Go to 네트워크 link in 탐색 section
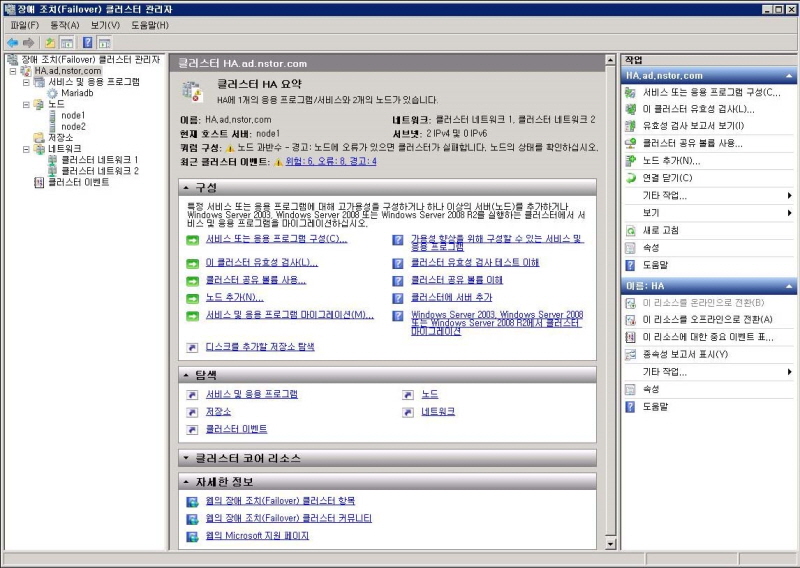The width and height of the screenshot is (800, 568). point(438,412)
